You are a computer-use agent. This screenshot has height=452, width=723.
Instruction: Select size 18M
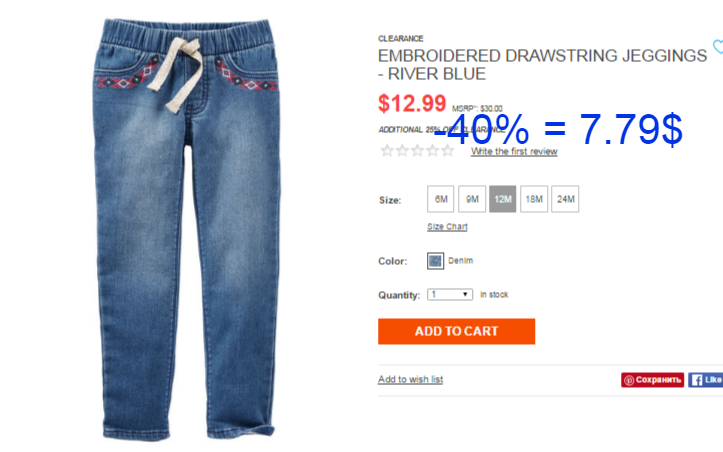pyautogui.click(x=534, y=199)
